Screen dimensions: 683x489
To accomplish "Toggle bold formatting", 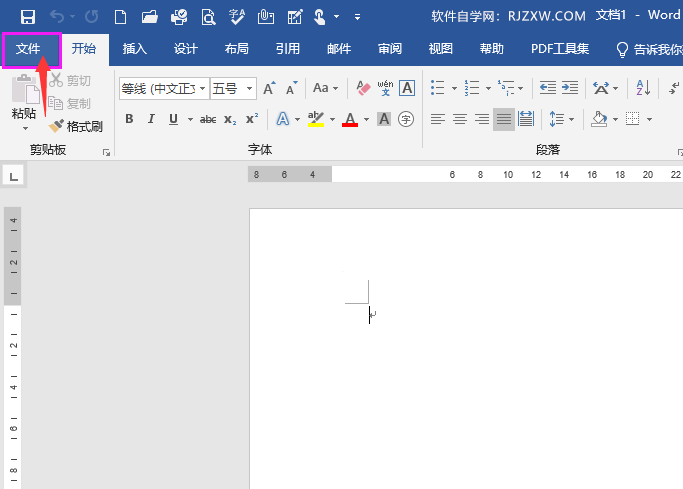I will click(x=129, y=119).
